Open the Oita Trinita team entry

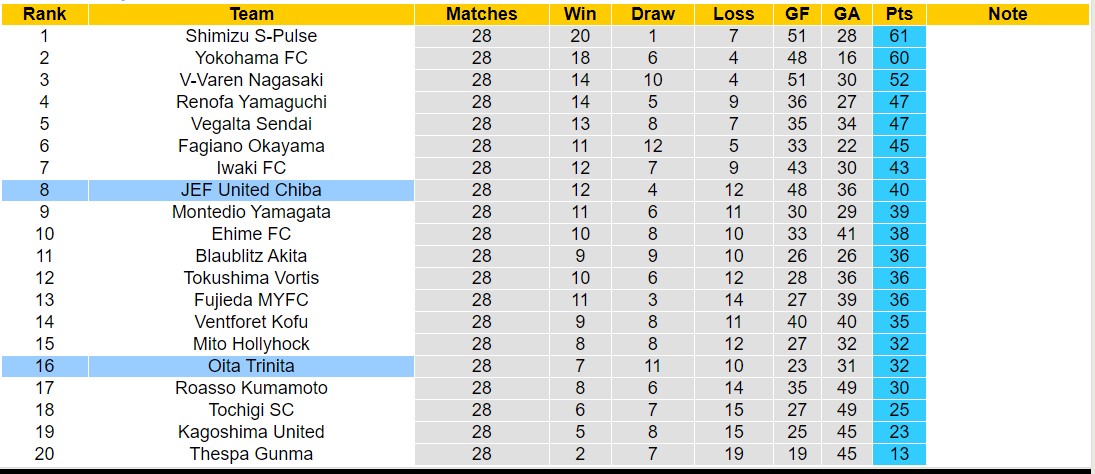click(x=251, y=366)
